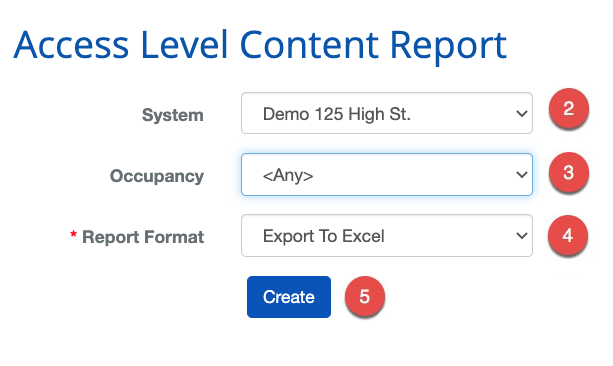Viewport: 613px width, 366px height.
Task: Click the Create button
Action: click(x=289, y=297)
